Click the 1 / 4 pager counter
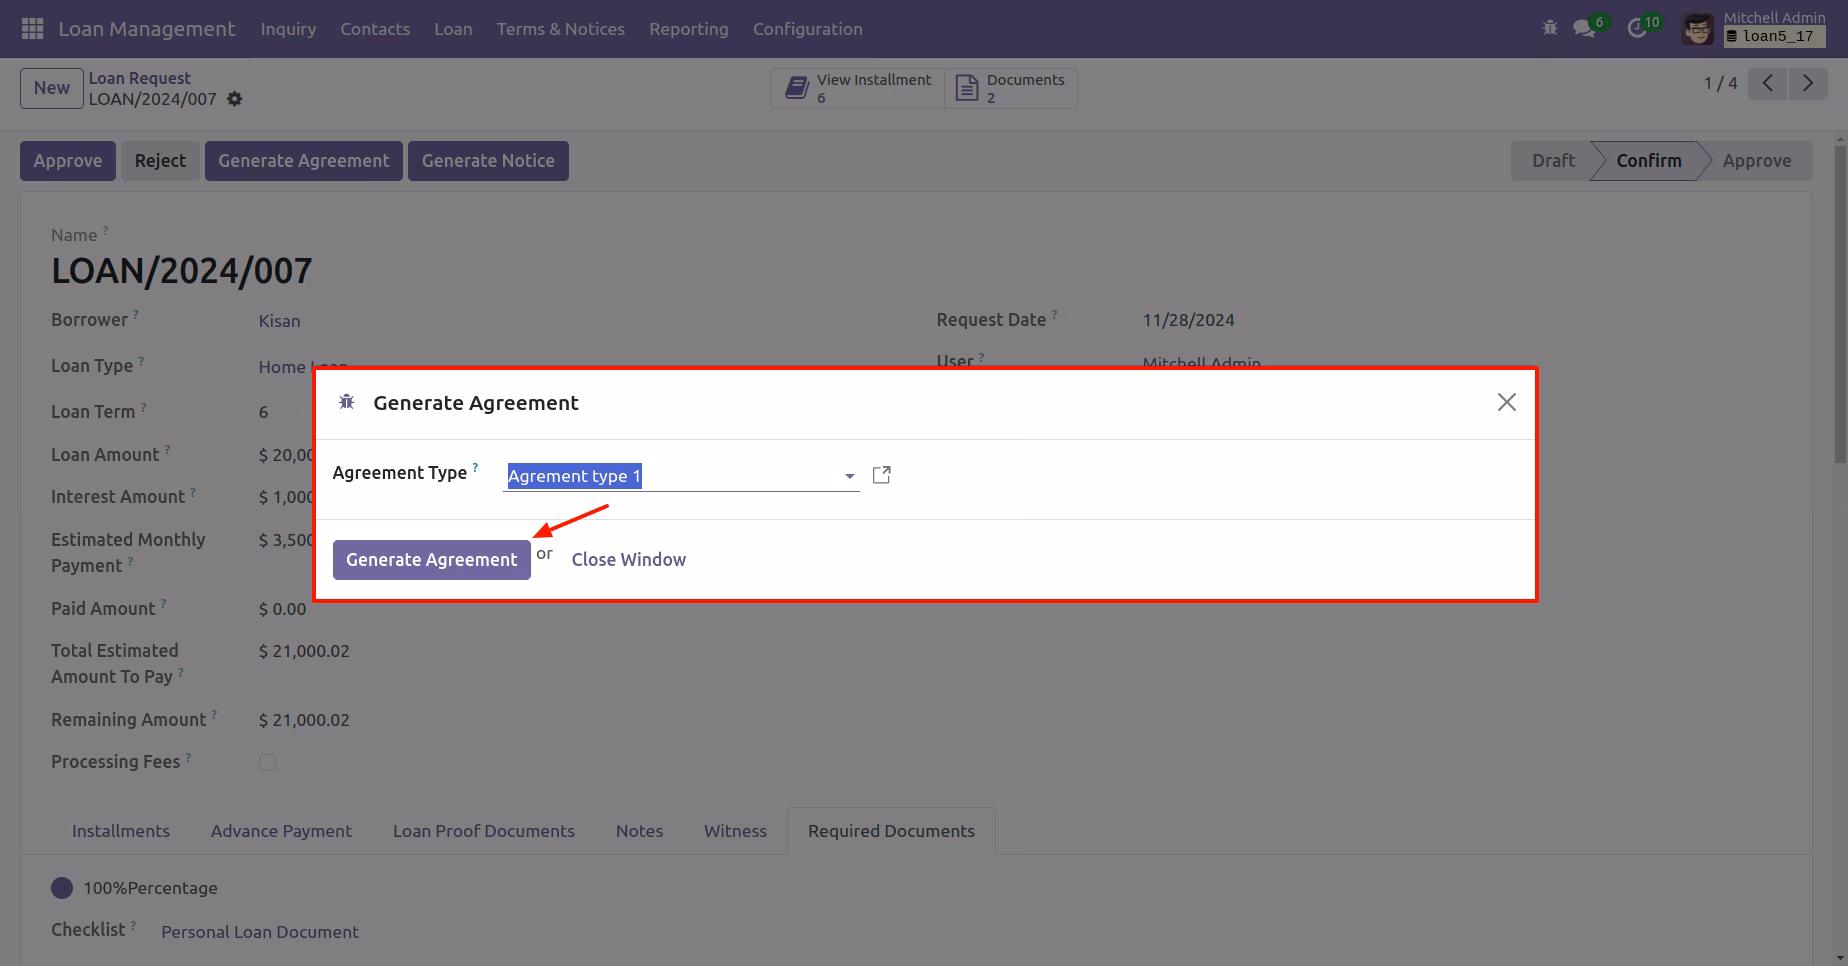Viewport: 1848px width, 966px height. coord(1721,84)
